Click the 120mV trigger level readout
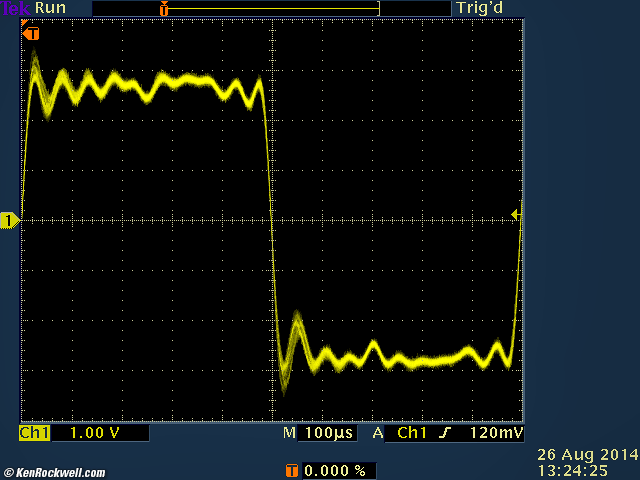Image resolution: width=640 pixels, height=480 pixels. (497, 434)
